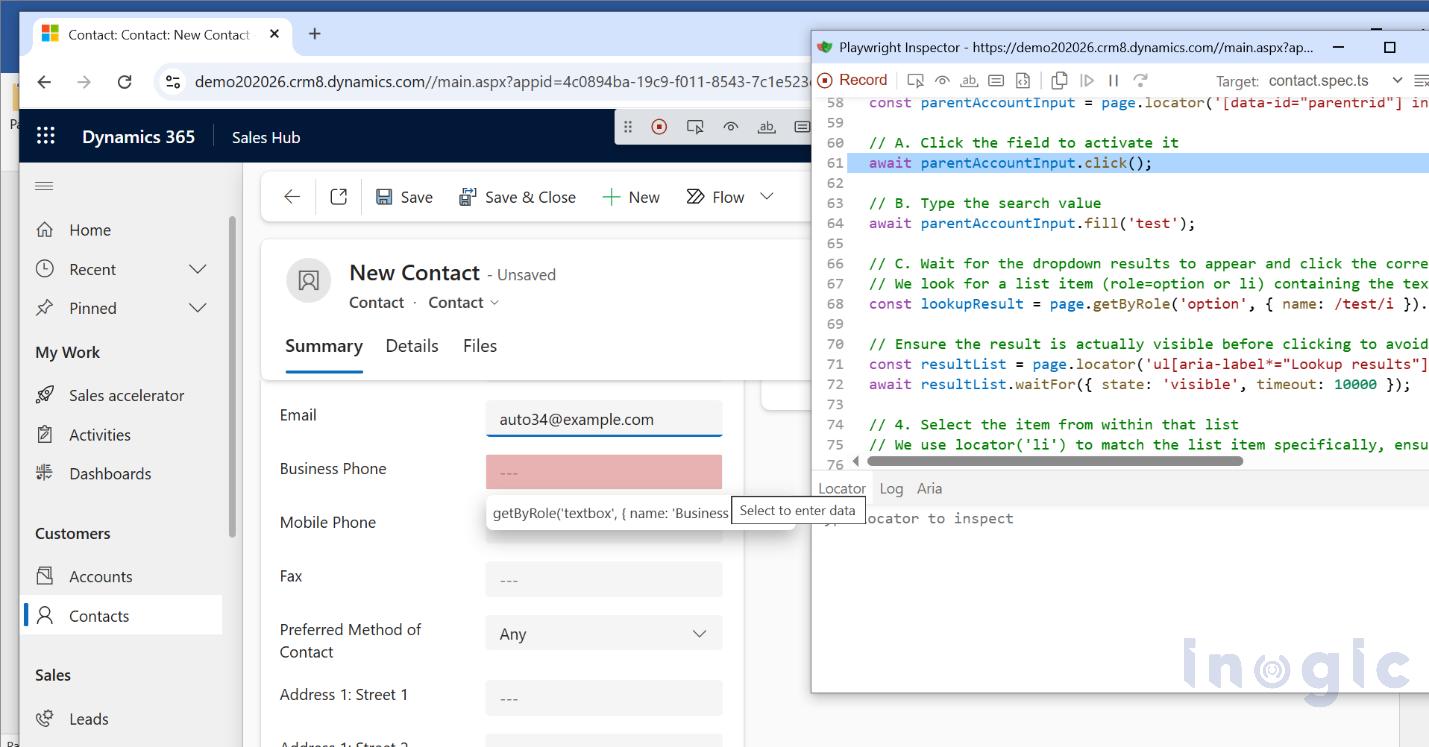This screenshot has width=1429, height=747.
Task: Click the Assert visibility eye icon
Action: [x=942, y=79]
